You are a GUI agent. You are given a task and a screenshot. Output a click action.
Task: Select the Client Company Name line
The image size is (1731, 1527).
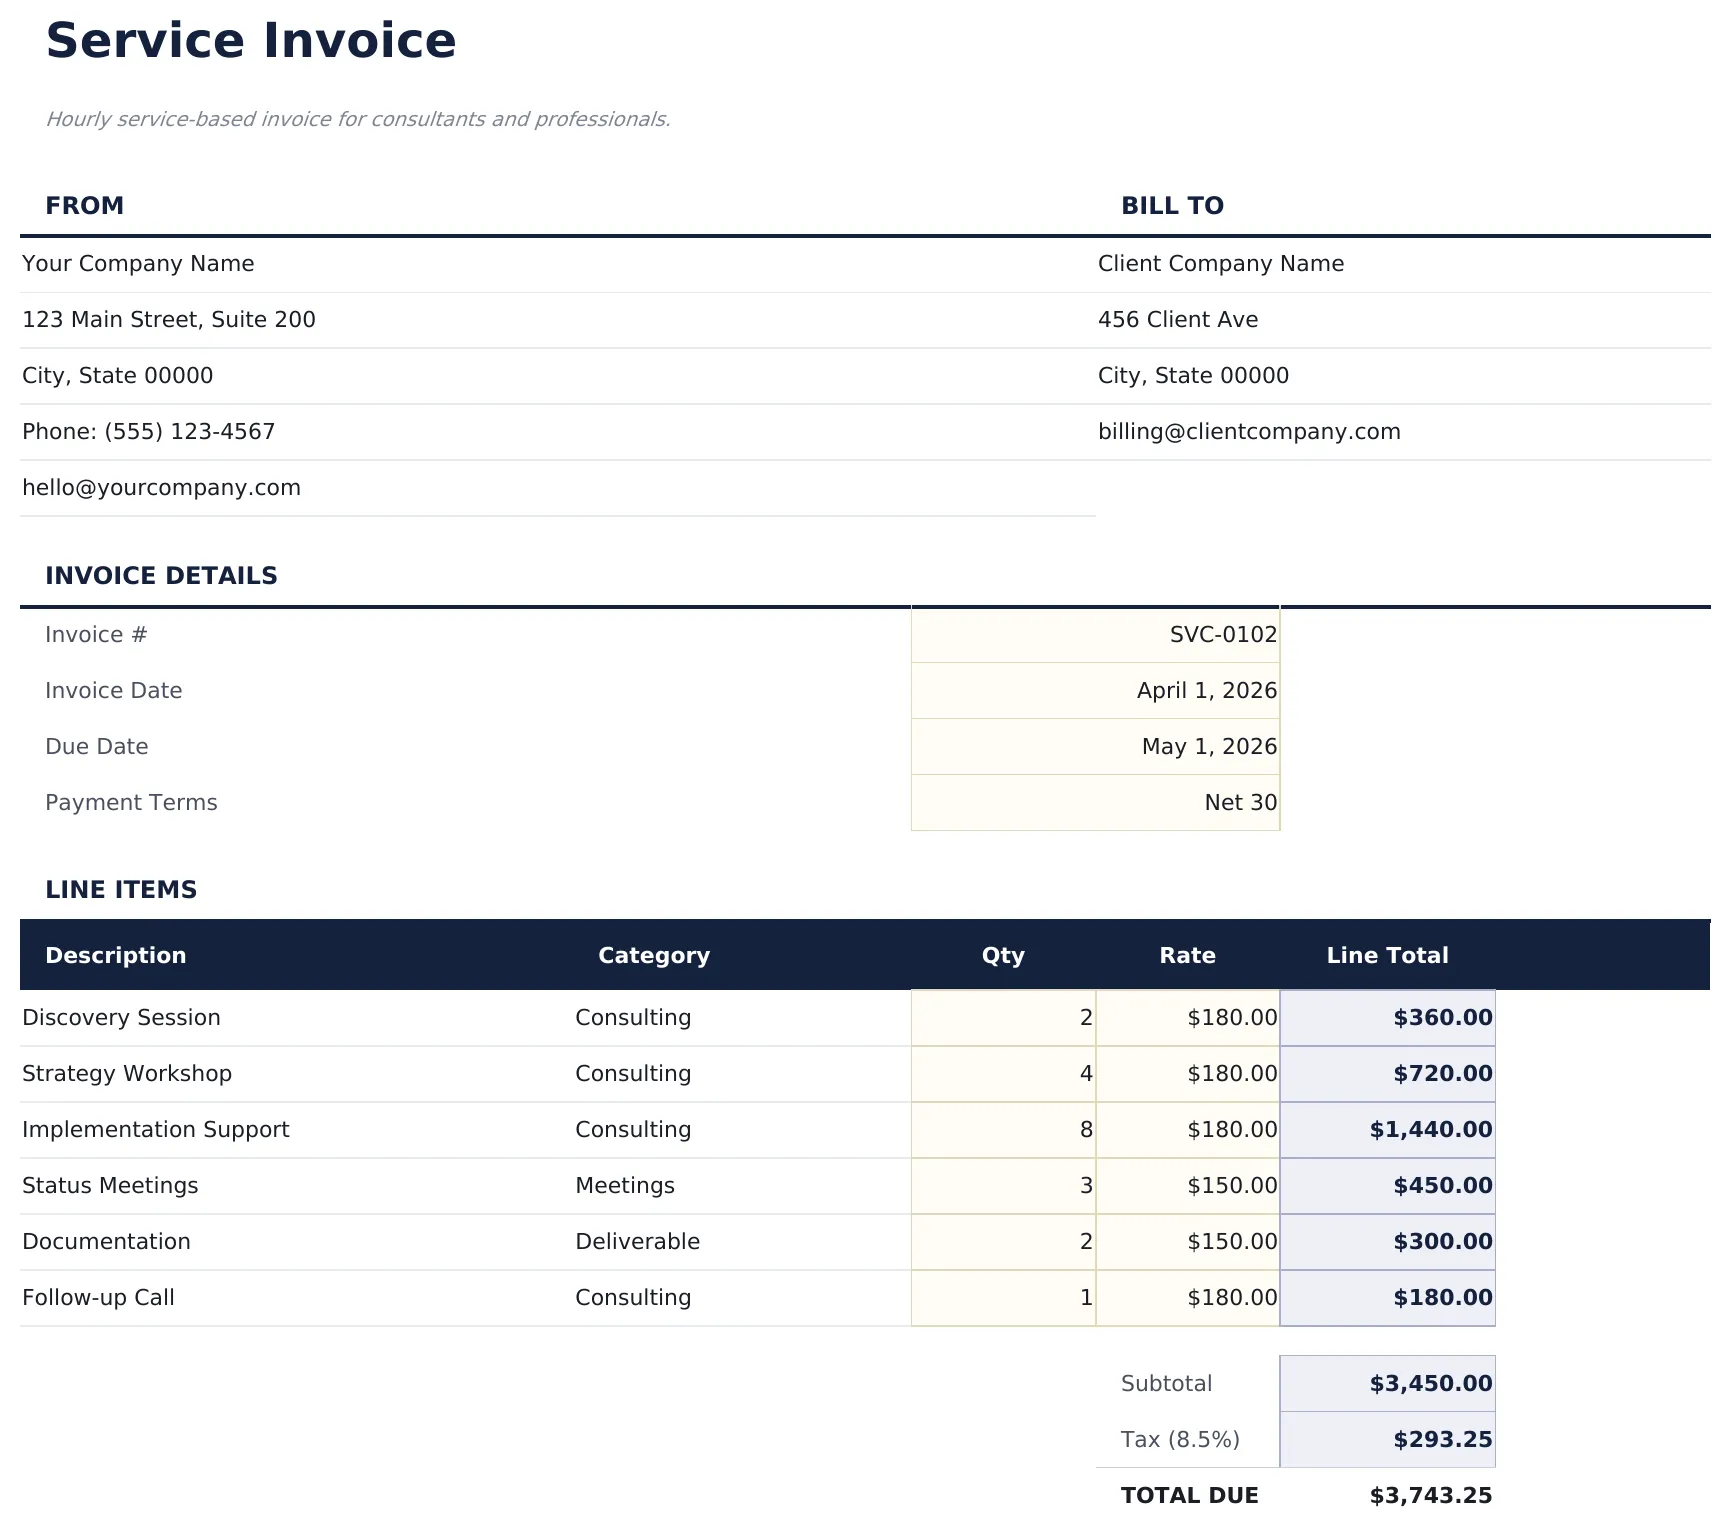point(1221,263)
